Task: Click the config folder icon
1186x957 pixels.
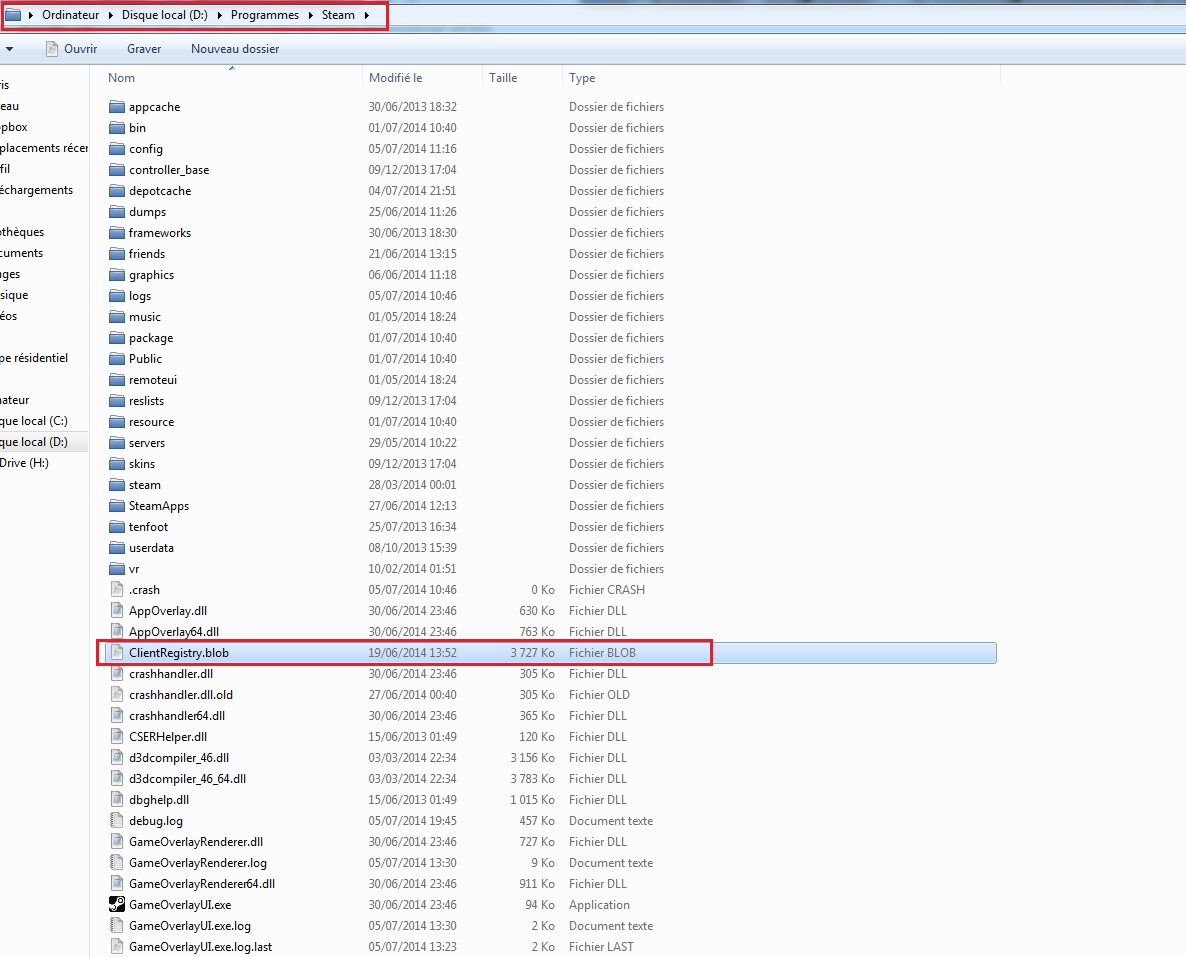Action: coord(116,149)
